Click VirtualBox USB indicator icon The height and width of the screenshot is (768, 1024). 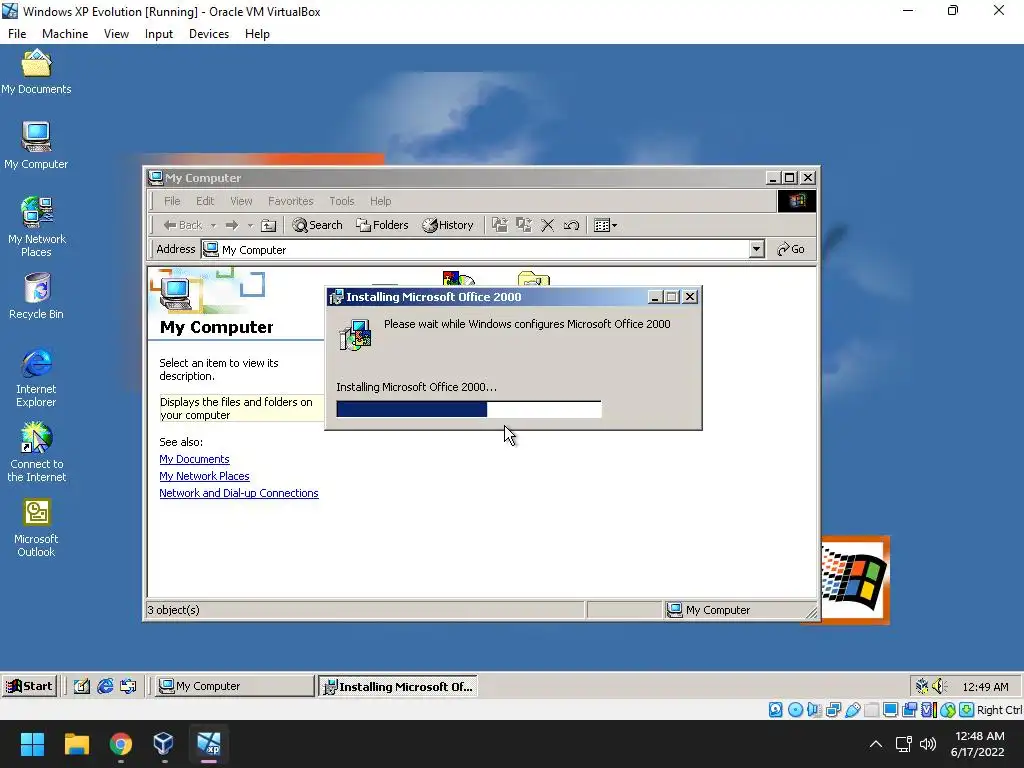click(853, 709)
